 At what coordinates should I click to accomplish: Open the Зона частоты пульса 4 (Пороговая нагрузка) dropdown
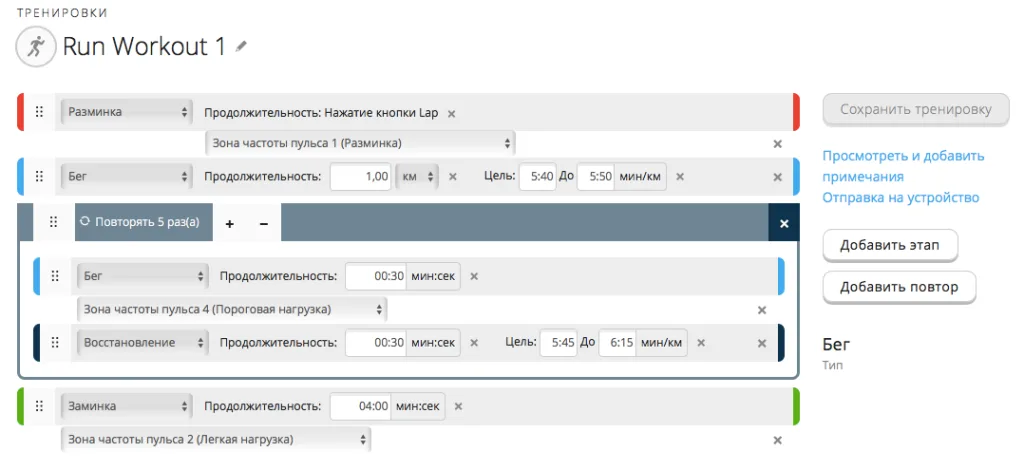point(232,309)
